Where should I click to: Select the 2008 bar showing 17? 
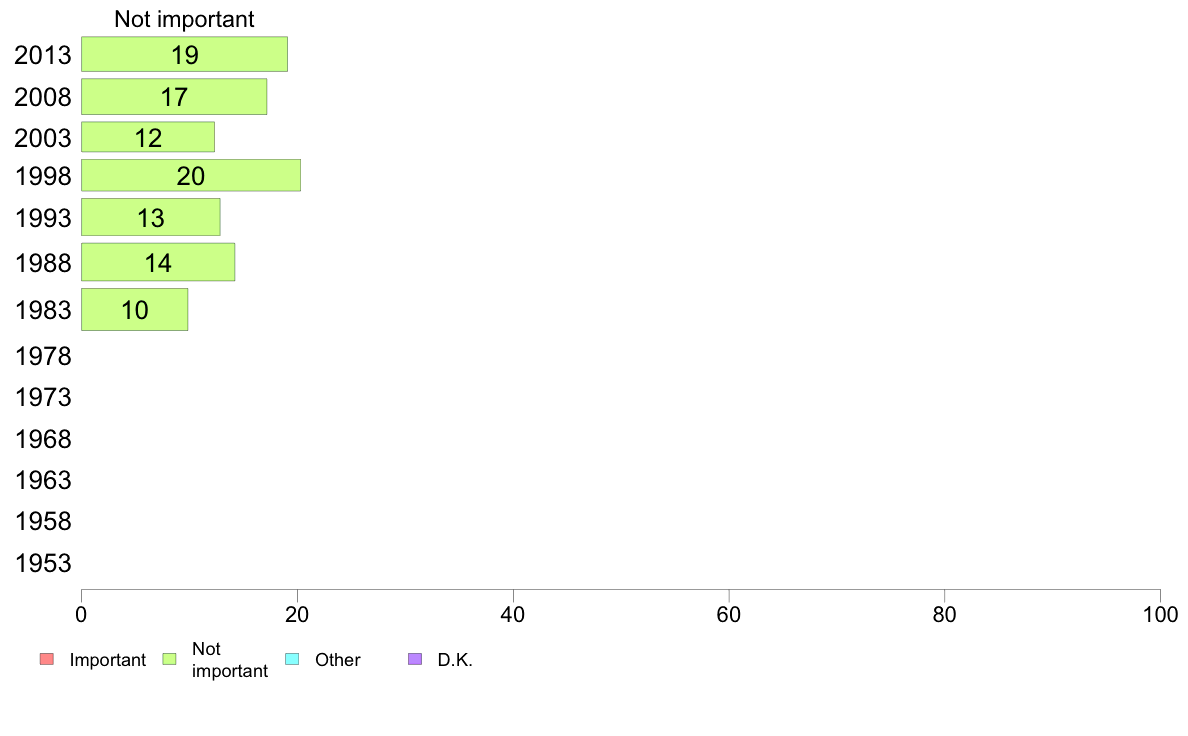point(174,97)
